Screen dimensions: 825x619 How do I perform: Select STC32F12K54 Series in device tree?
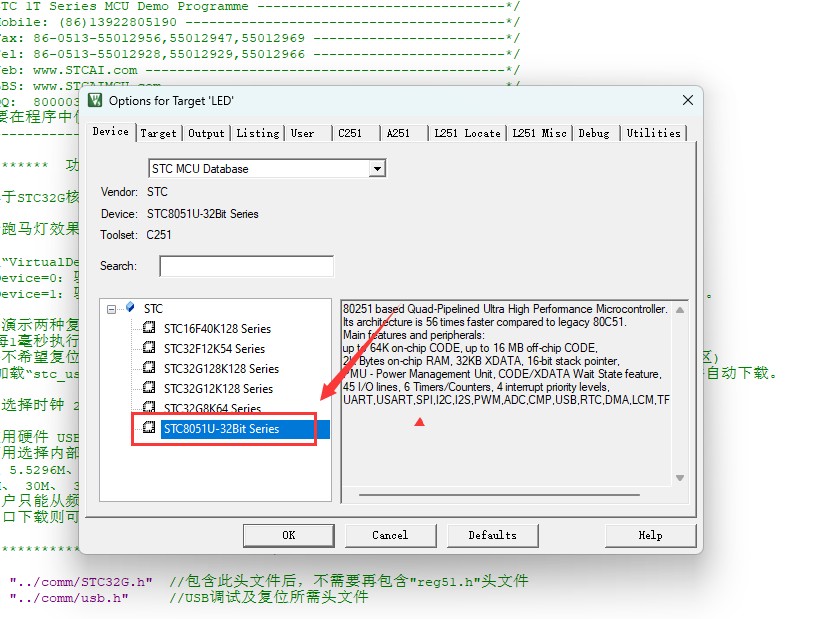pos(214,349)
